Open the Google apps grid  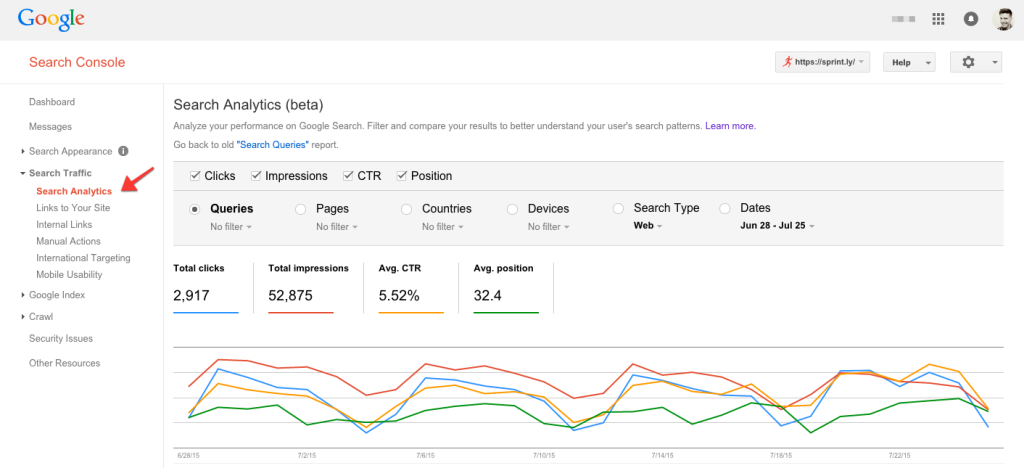[x=938, y=19]
